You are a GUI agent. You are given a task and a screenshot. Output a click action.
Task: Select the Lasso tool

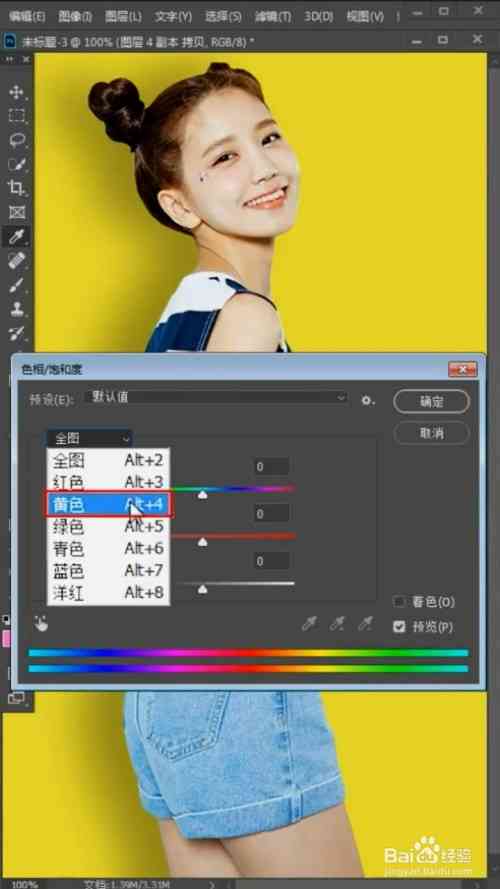point(16,139)
